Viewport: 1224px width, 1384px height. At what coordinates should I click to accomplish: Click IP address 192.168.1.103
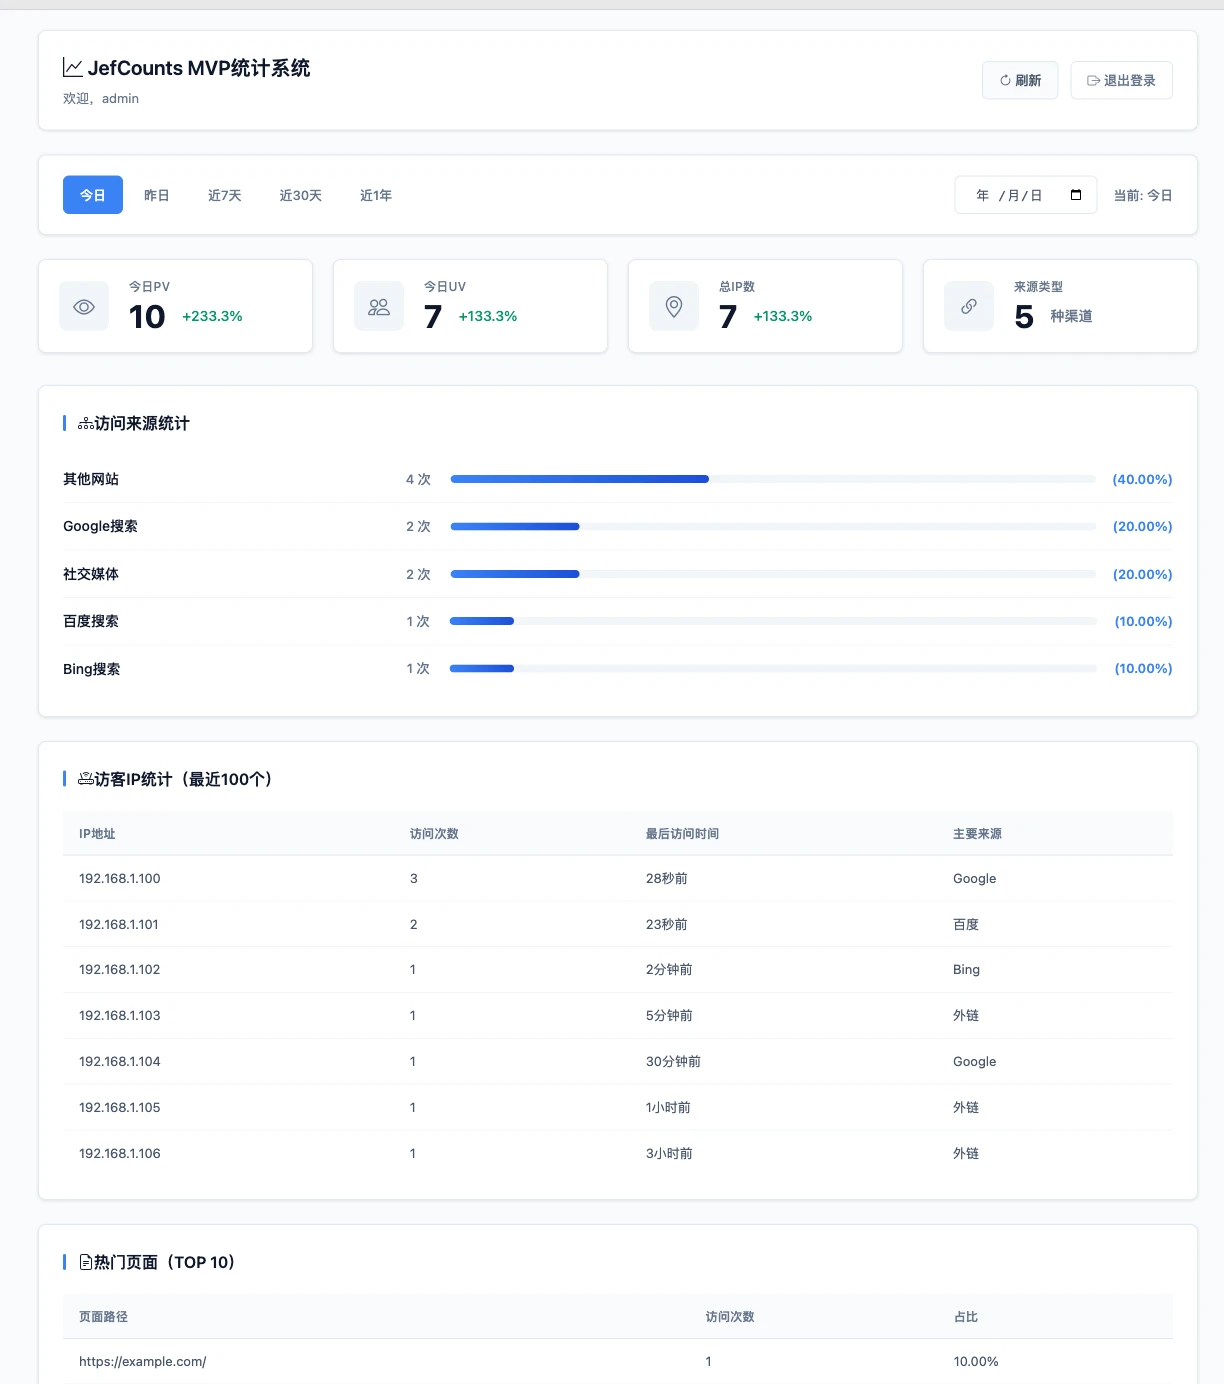coord(120,1015)
